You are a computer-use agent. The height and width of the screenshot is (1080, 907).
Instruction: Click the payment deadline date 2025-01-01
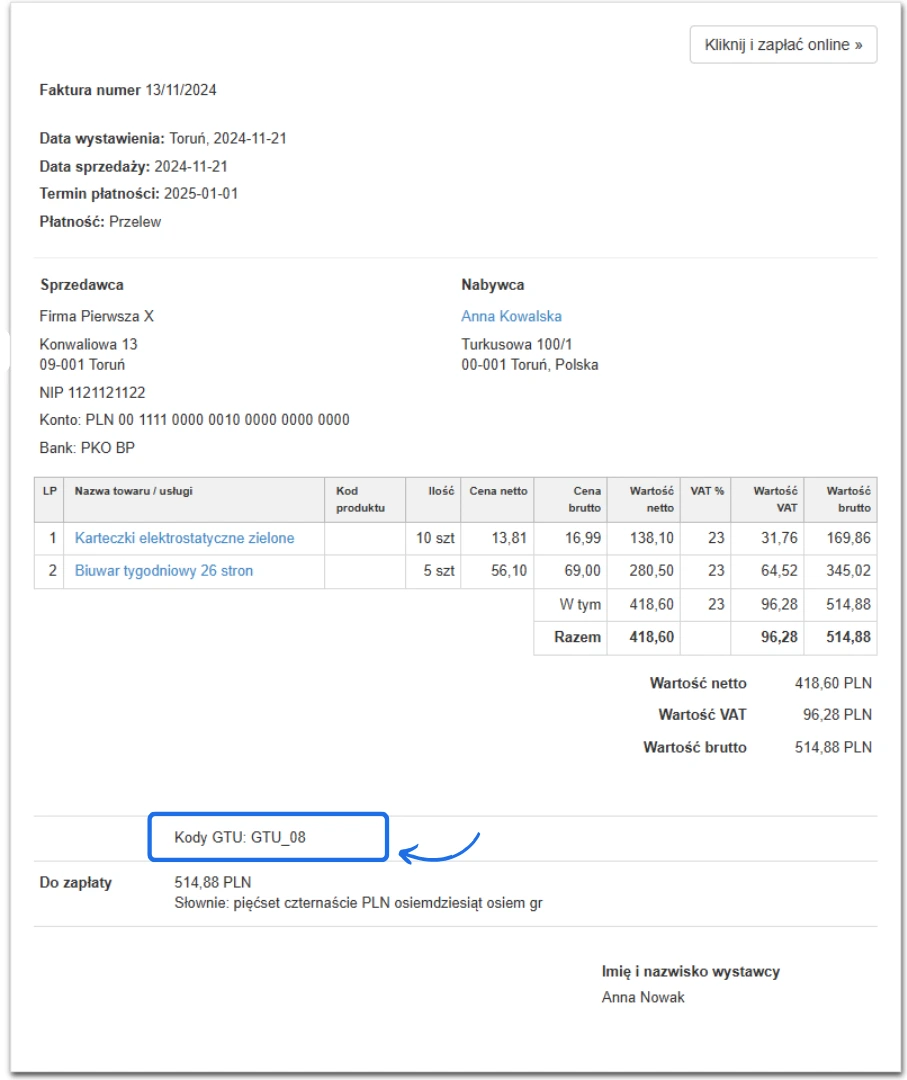tap(201, 194)
